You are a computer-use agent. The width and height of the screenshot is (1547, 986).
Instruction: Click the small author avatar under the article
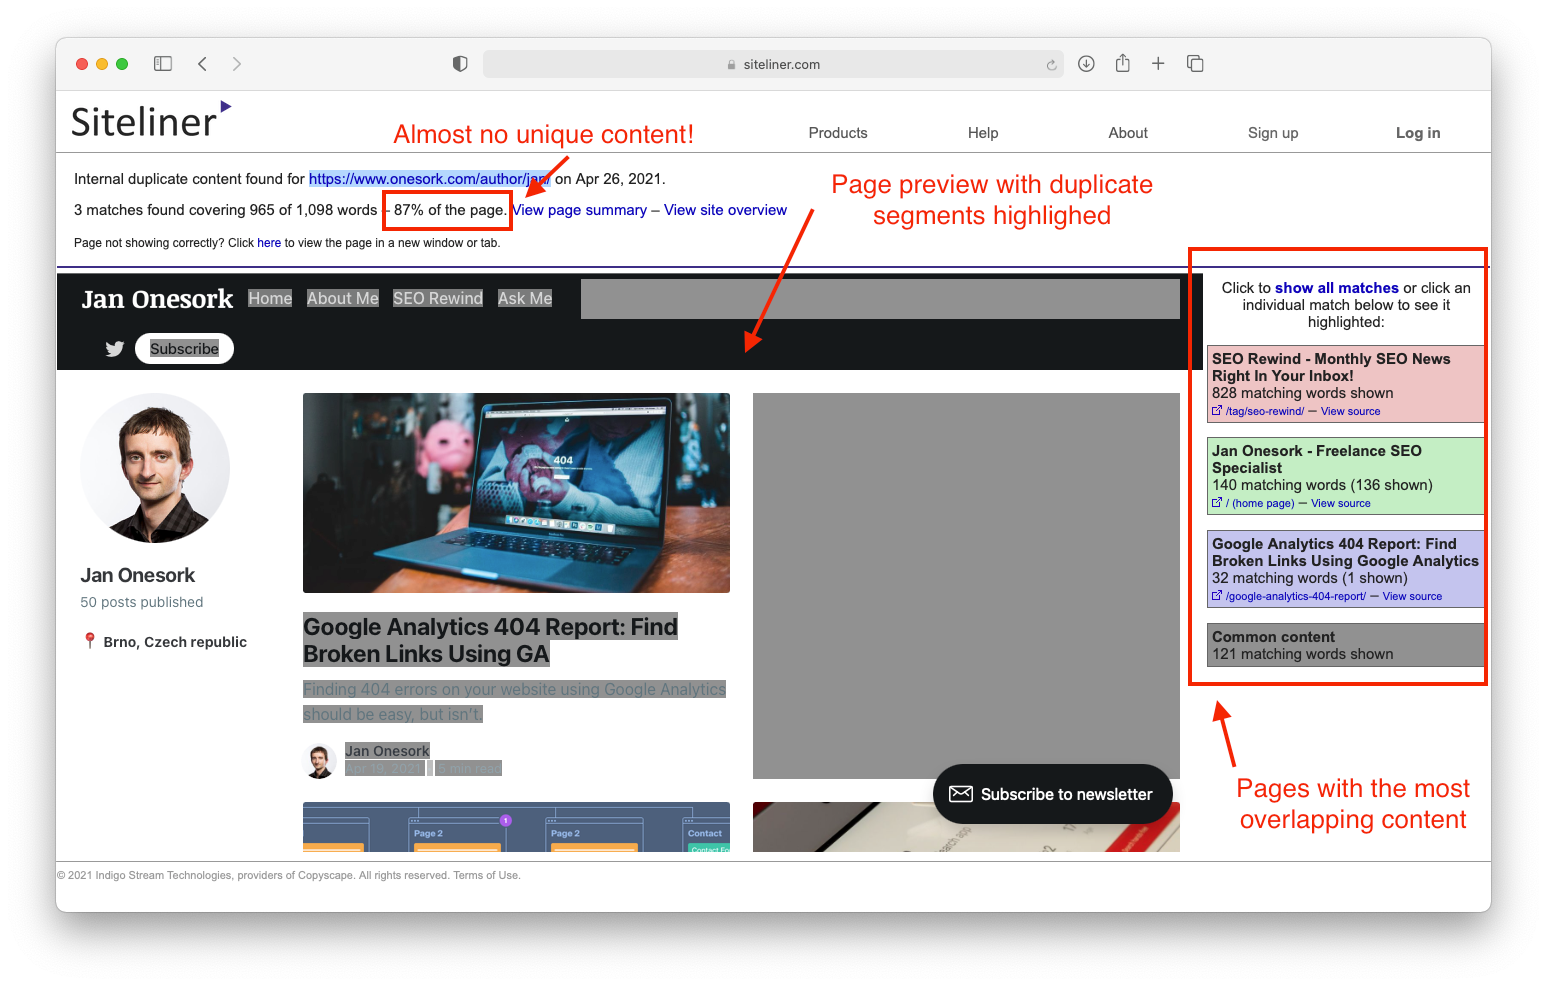click(320, 761)
